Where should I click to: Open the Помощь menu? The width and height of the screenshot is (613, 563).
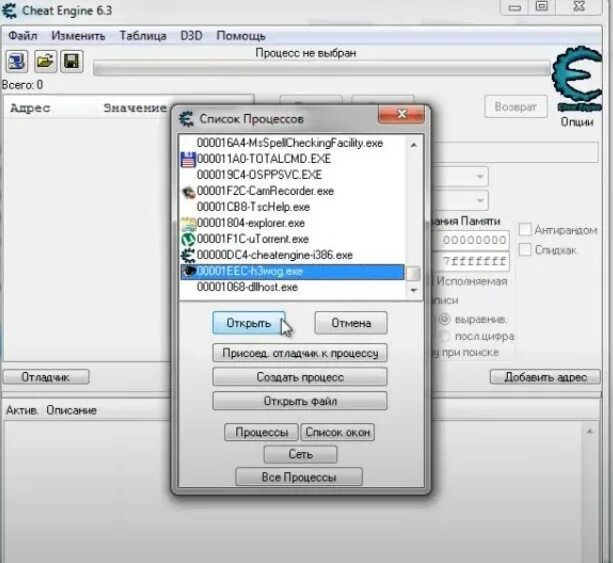click(241, 36)
